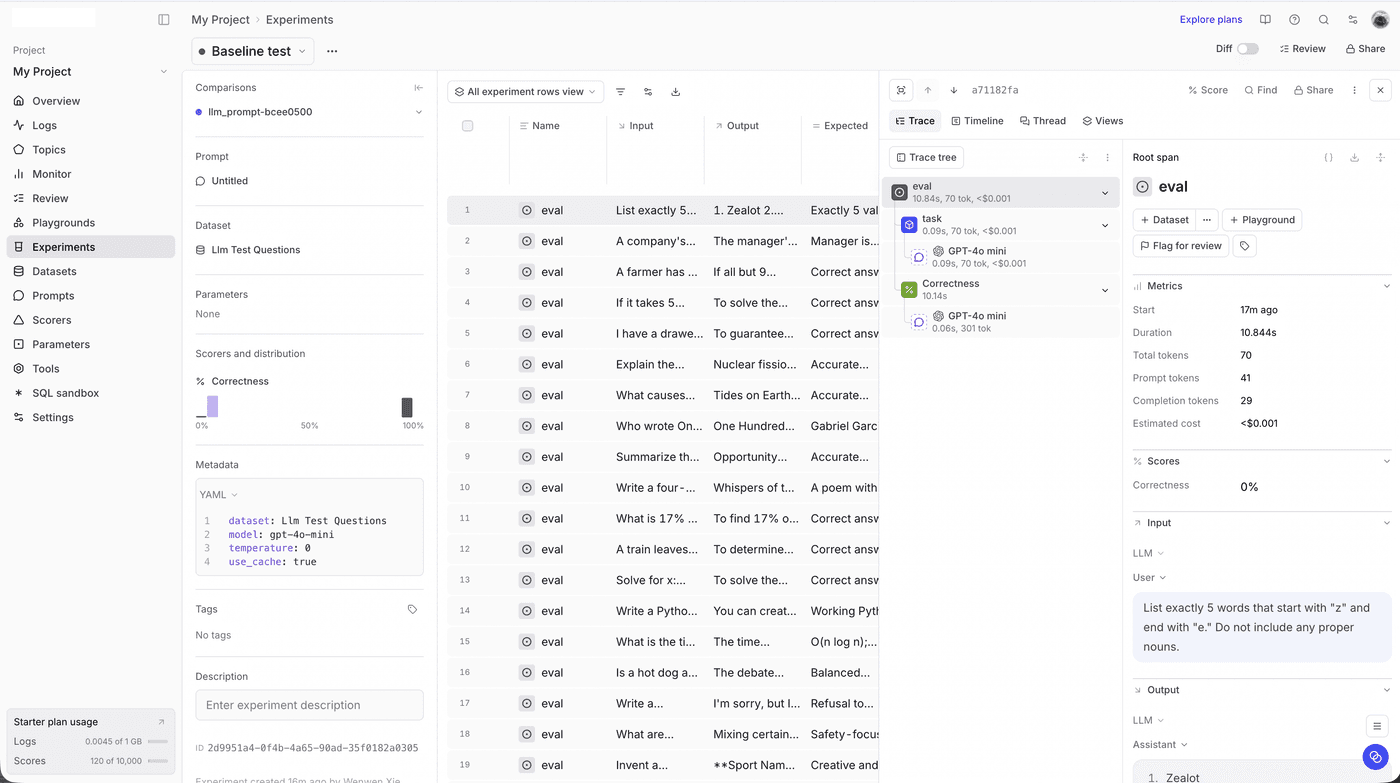Image resolution: width=1400 pixels, height=783 pixels.
Task: Click the Explore plans link
Action: (x=1210, y=19)
